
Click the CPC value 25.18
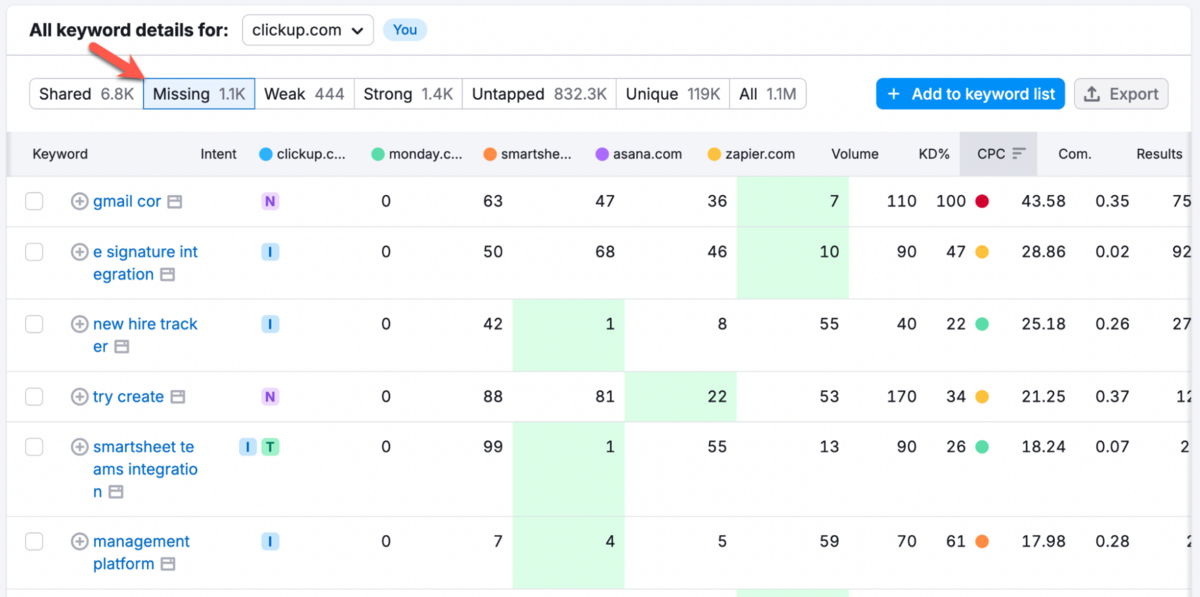click(x=1043, y=324)
